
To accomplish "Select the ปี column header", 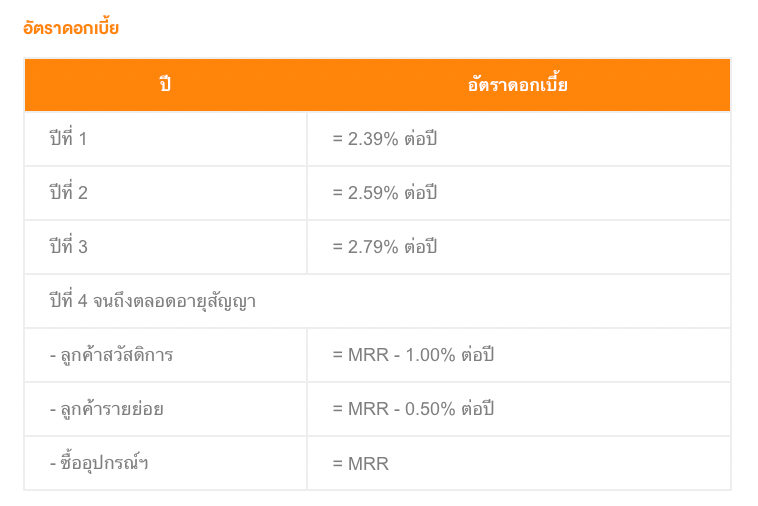I will pyautogui.click(x=165, y=85).
